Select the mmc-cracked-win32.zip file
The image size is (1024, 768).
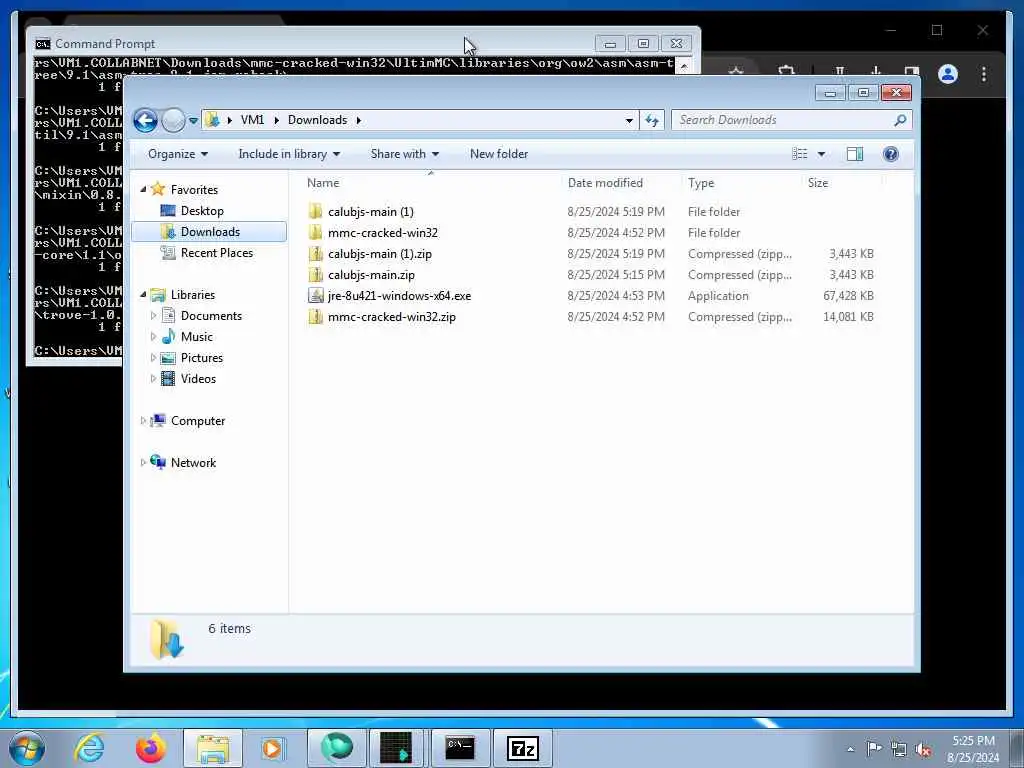point(392,317)
